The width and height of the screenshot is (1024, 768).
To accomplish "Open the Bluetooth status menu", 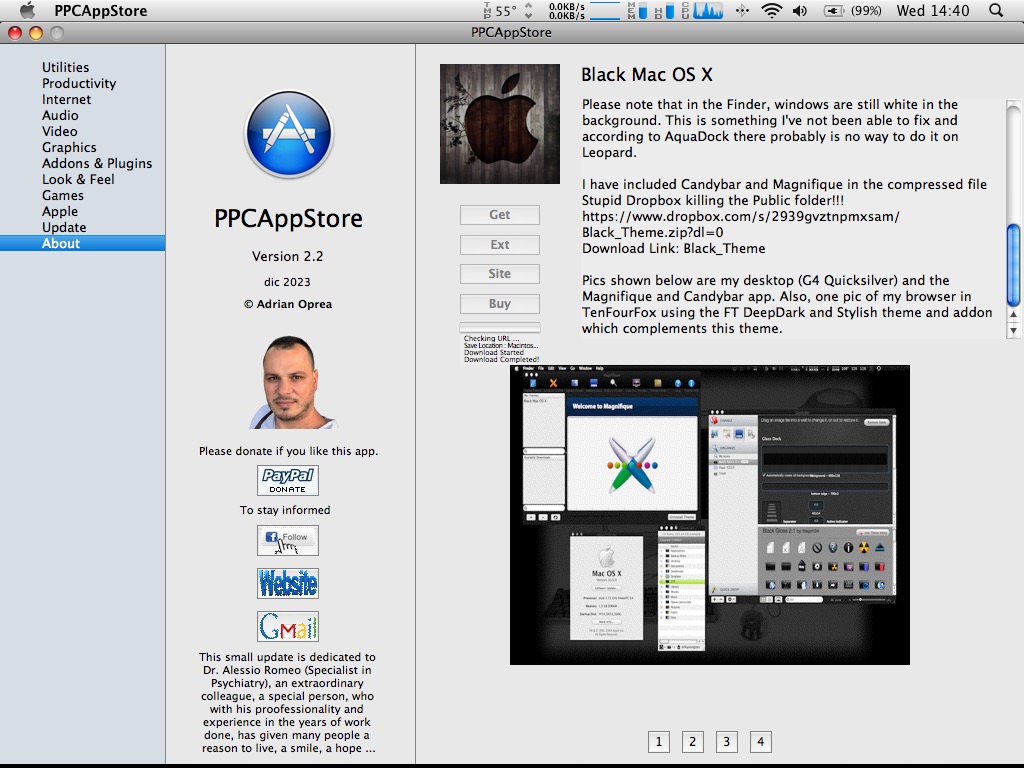I will point(742,10).
